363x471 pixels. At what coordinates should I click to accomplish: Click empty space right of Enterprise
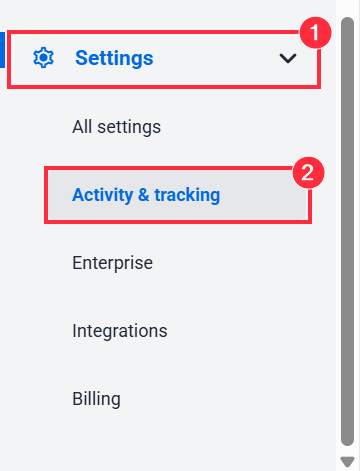pos(233,263)
